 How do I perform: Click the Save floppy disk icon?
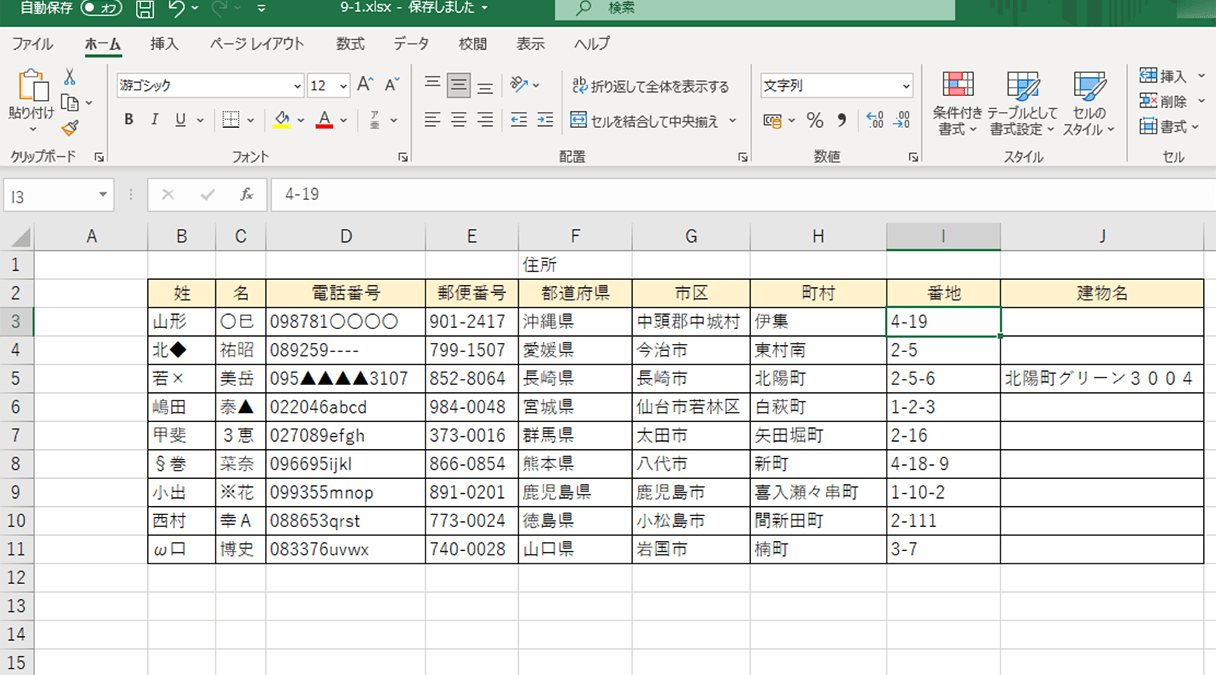(145, 9)
